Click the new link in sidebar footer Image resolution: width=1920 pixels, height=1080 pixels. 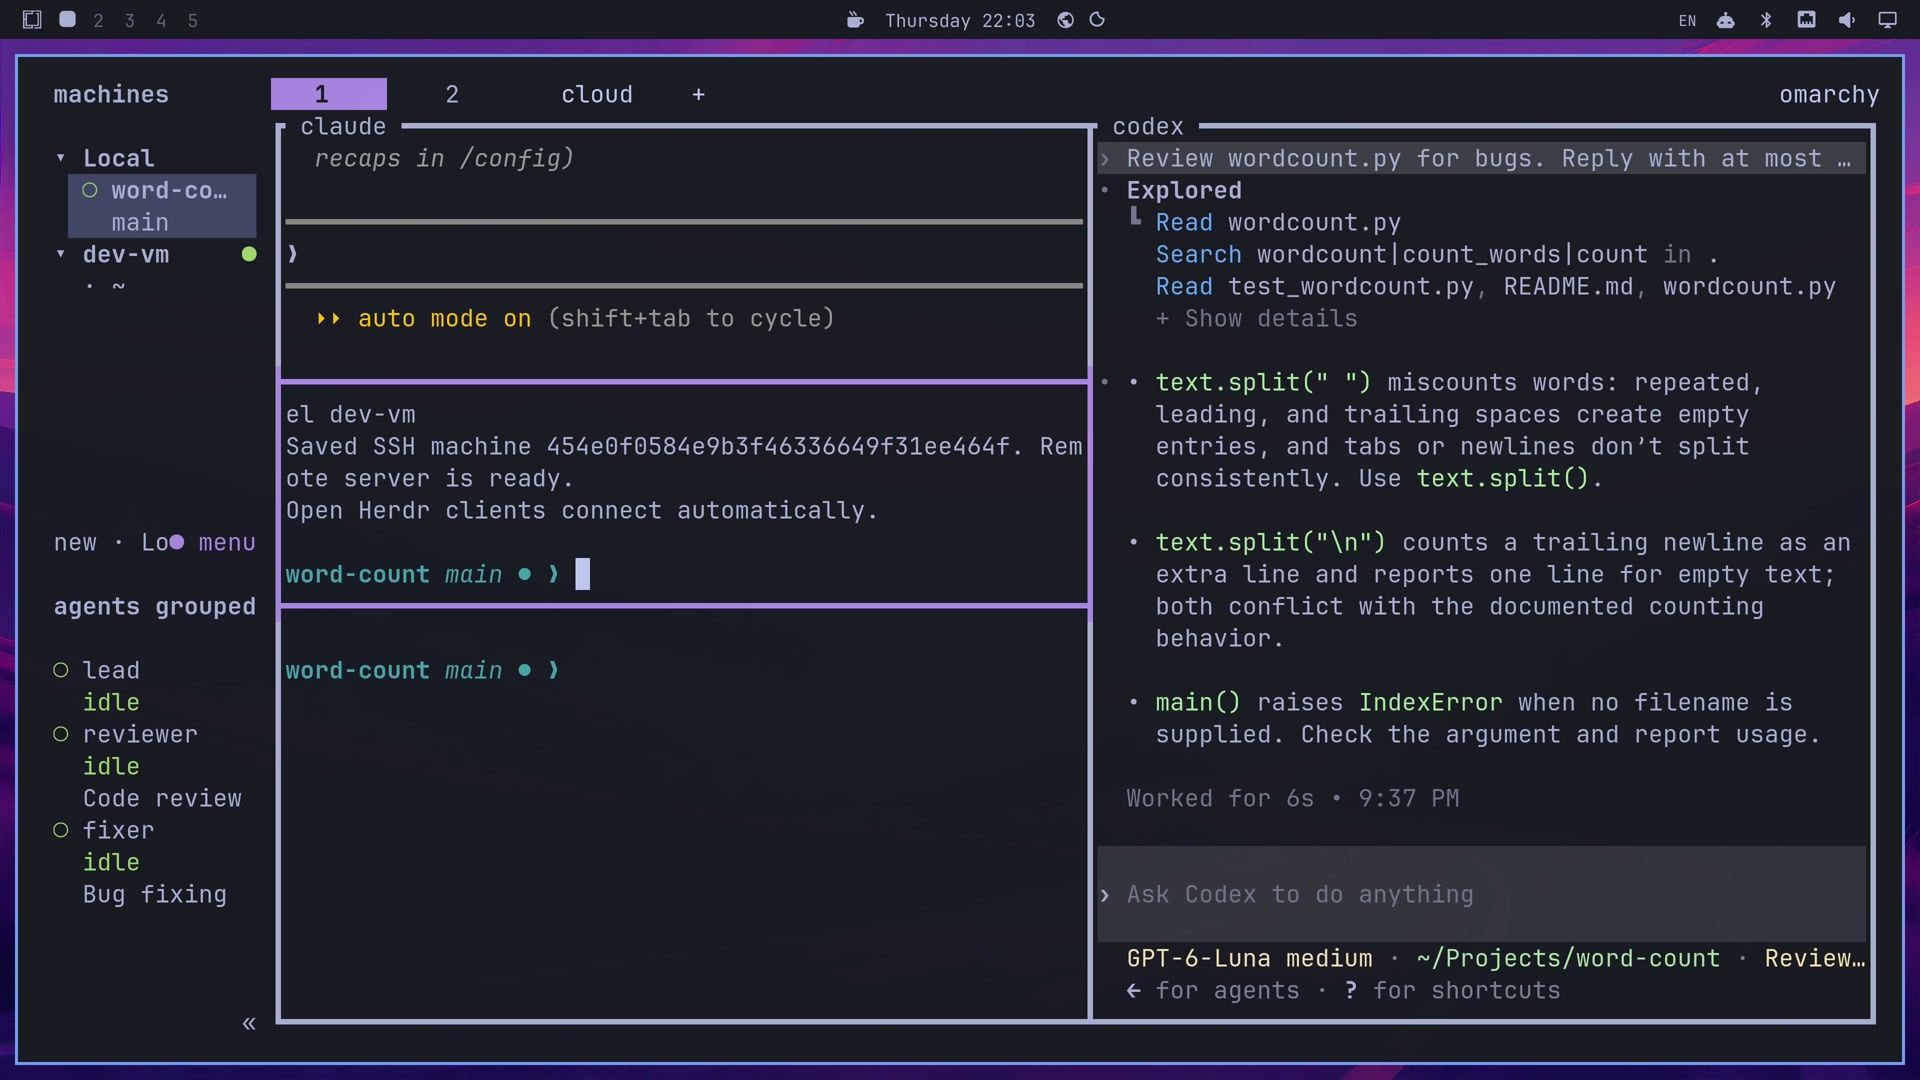(75, 542)
